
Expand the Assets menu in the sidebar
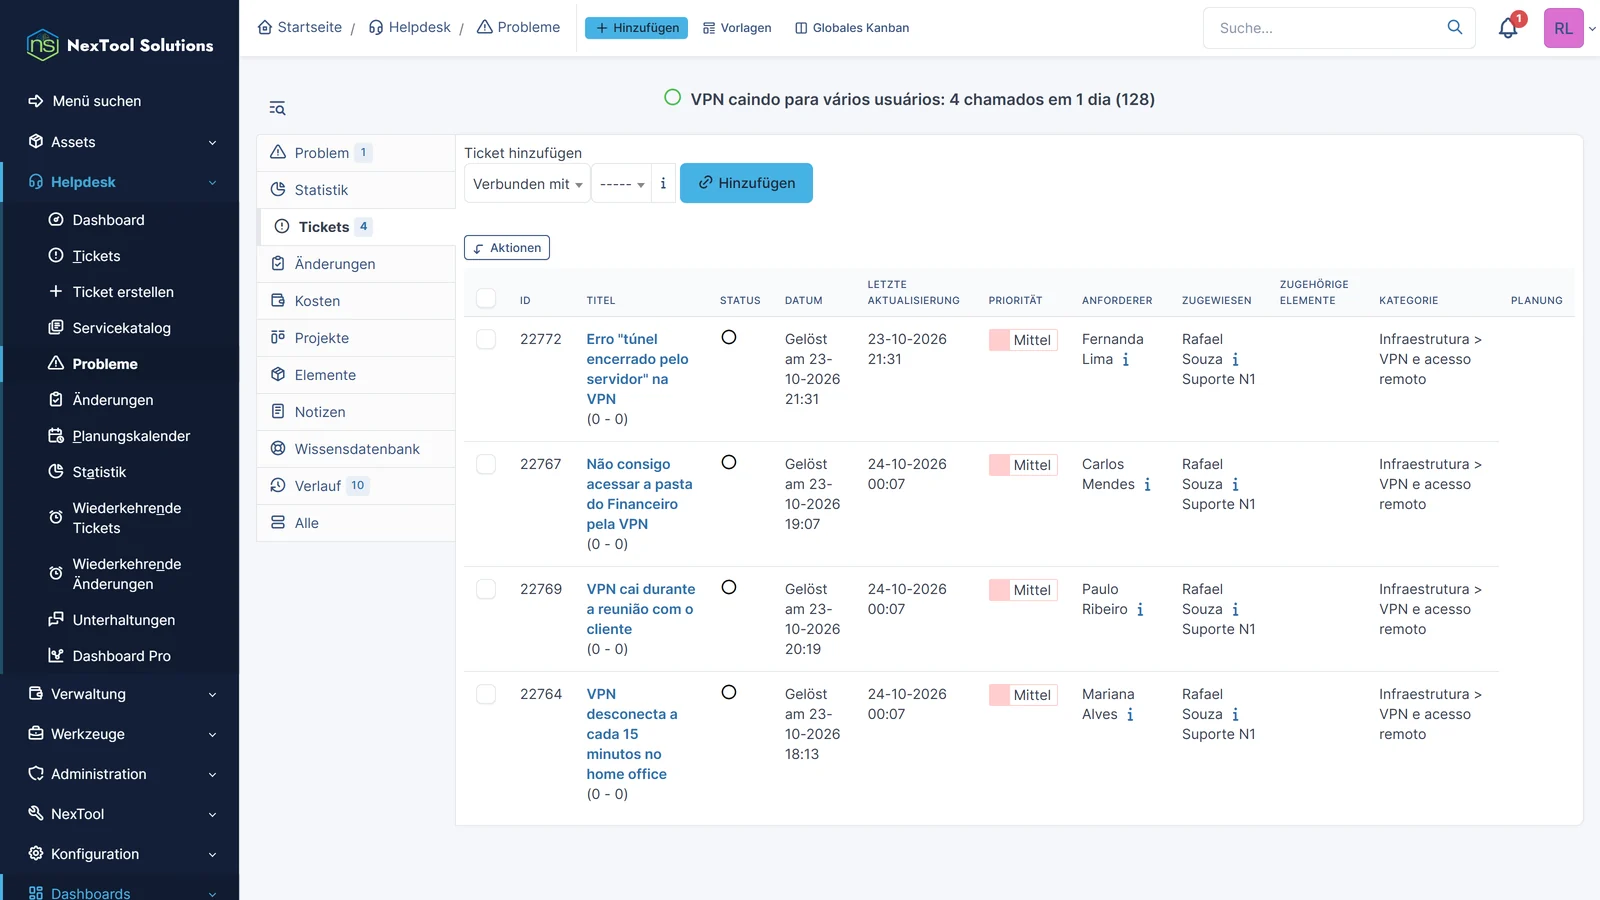(x=120, y=142)
